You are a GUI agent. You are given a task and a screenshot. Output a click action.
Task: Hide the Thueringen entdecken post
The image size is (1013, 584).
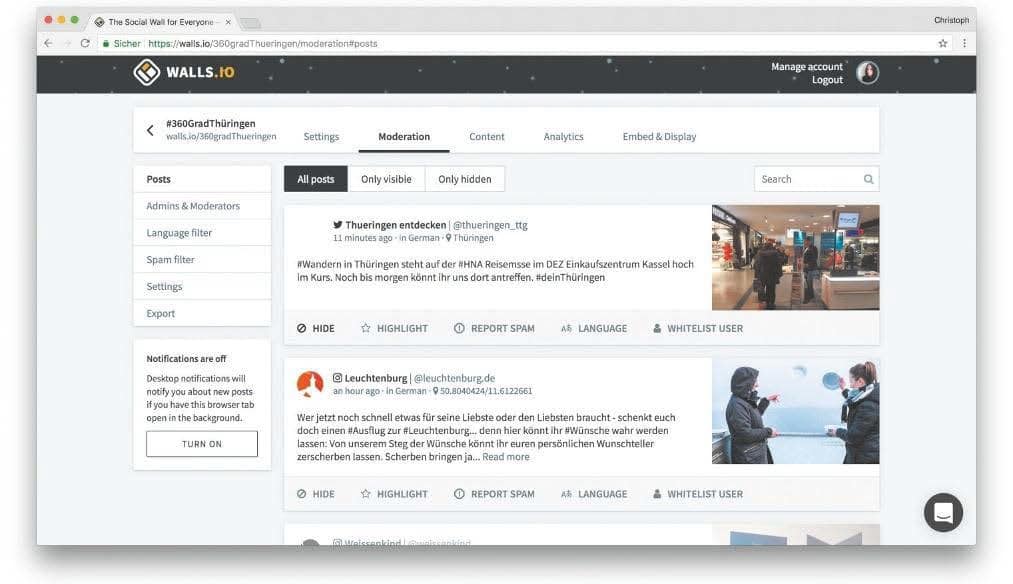pos(316,328)
